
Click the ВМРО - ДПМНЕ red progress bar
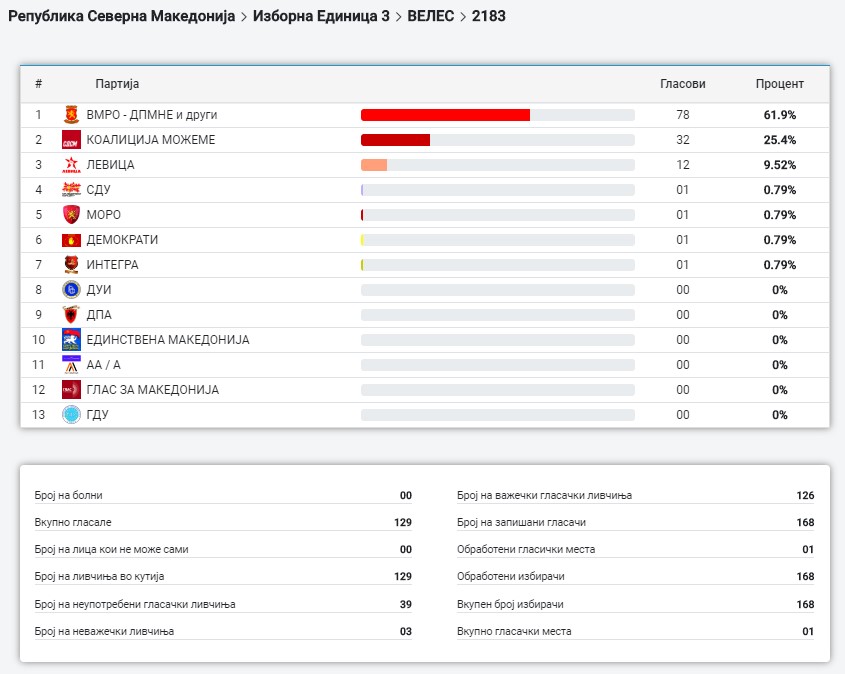[x=445, y=115]
